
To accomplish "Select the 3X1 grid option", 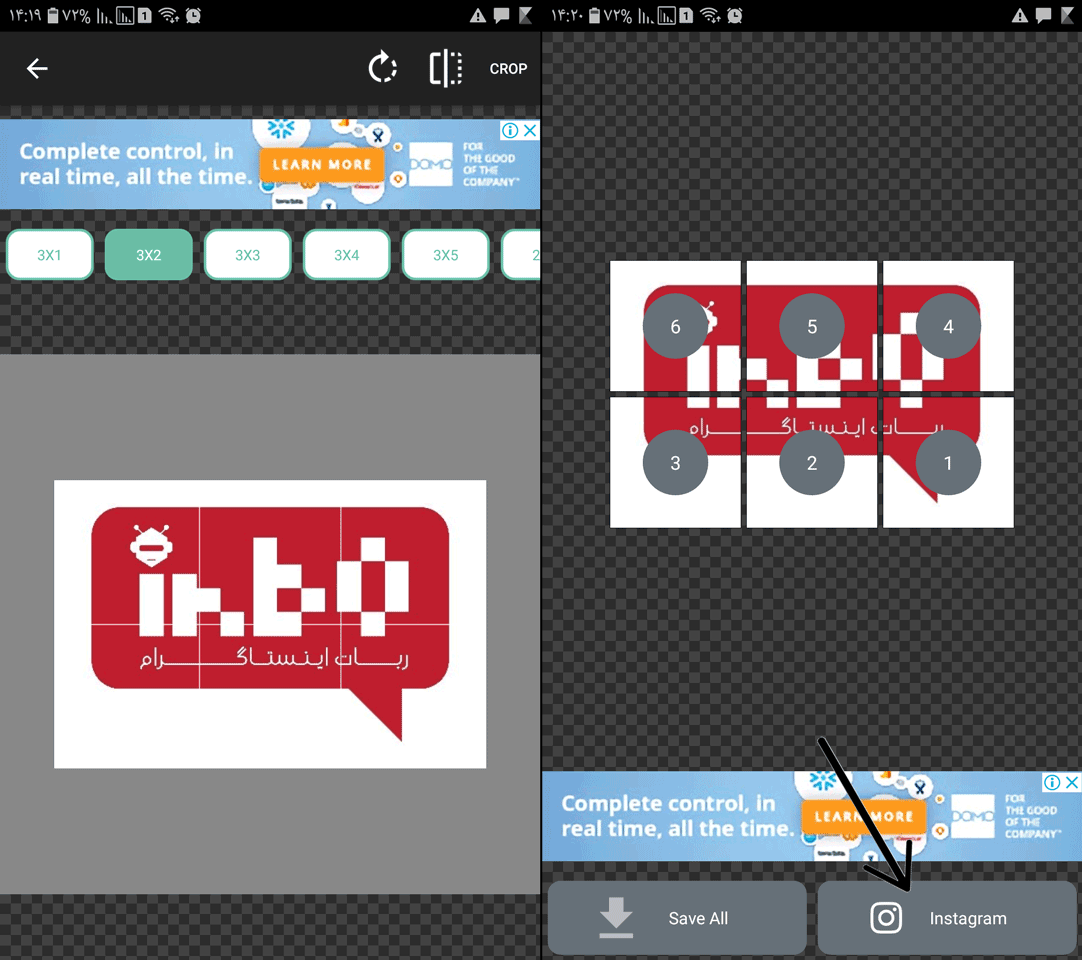I will 50,255.
